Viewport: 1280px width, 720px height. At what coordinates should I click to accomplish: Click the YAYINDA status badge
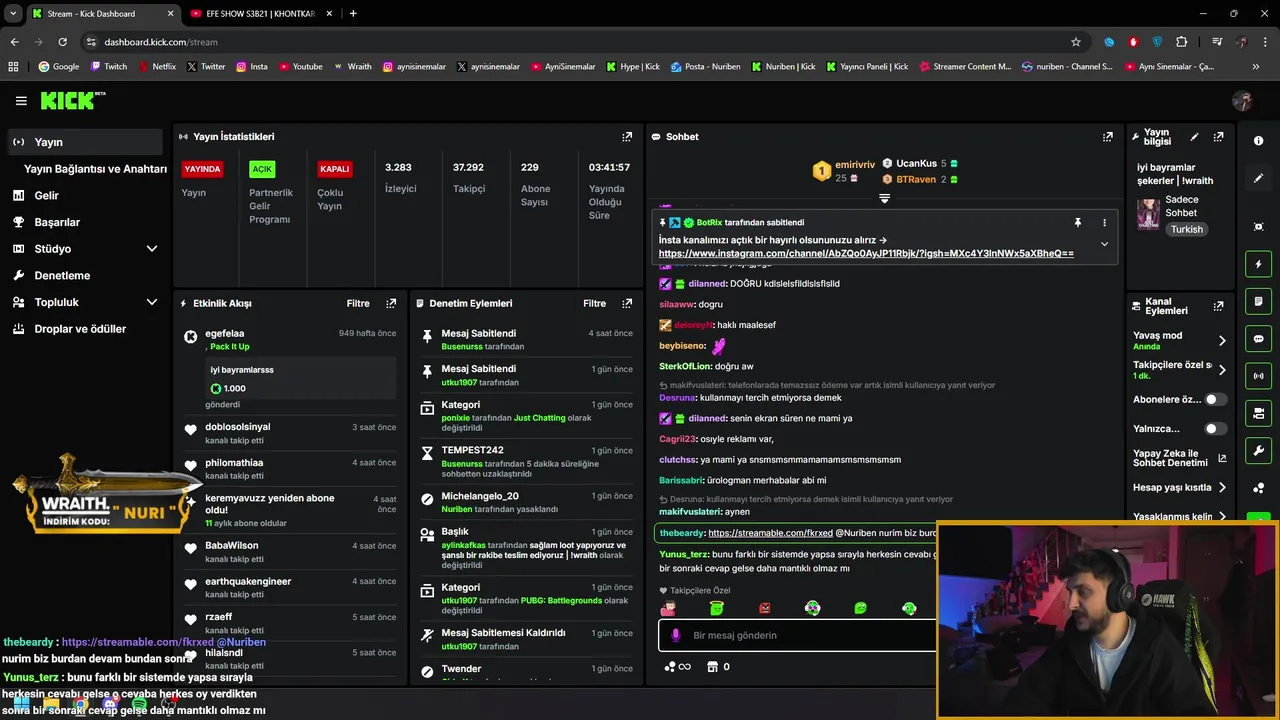[202, 169]
